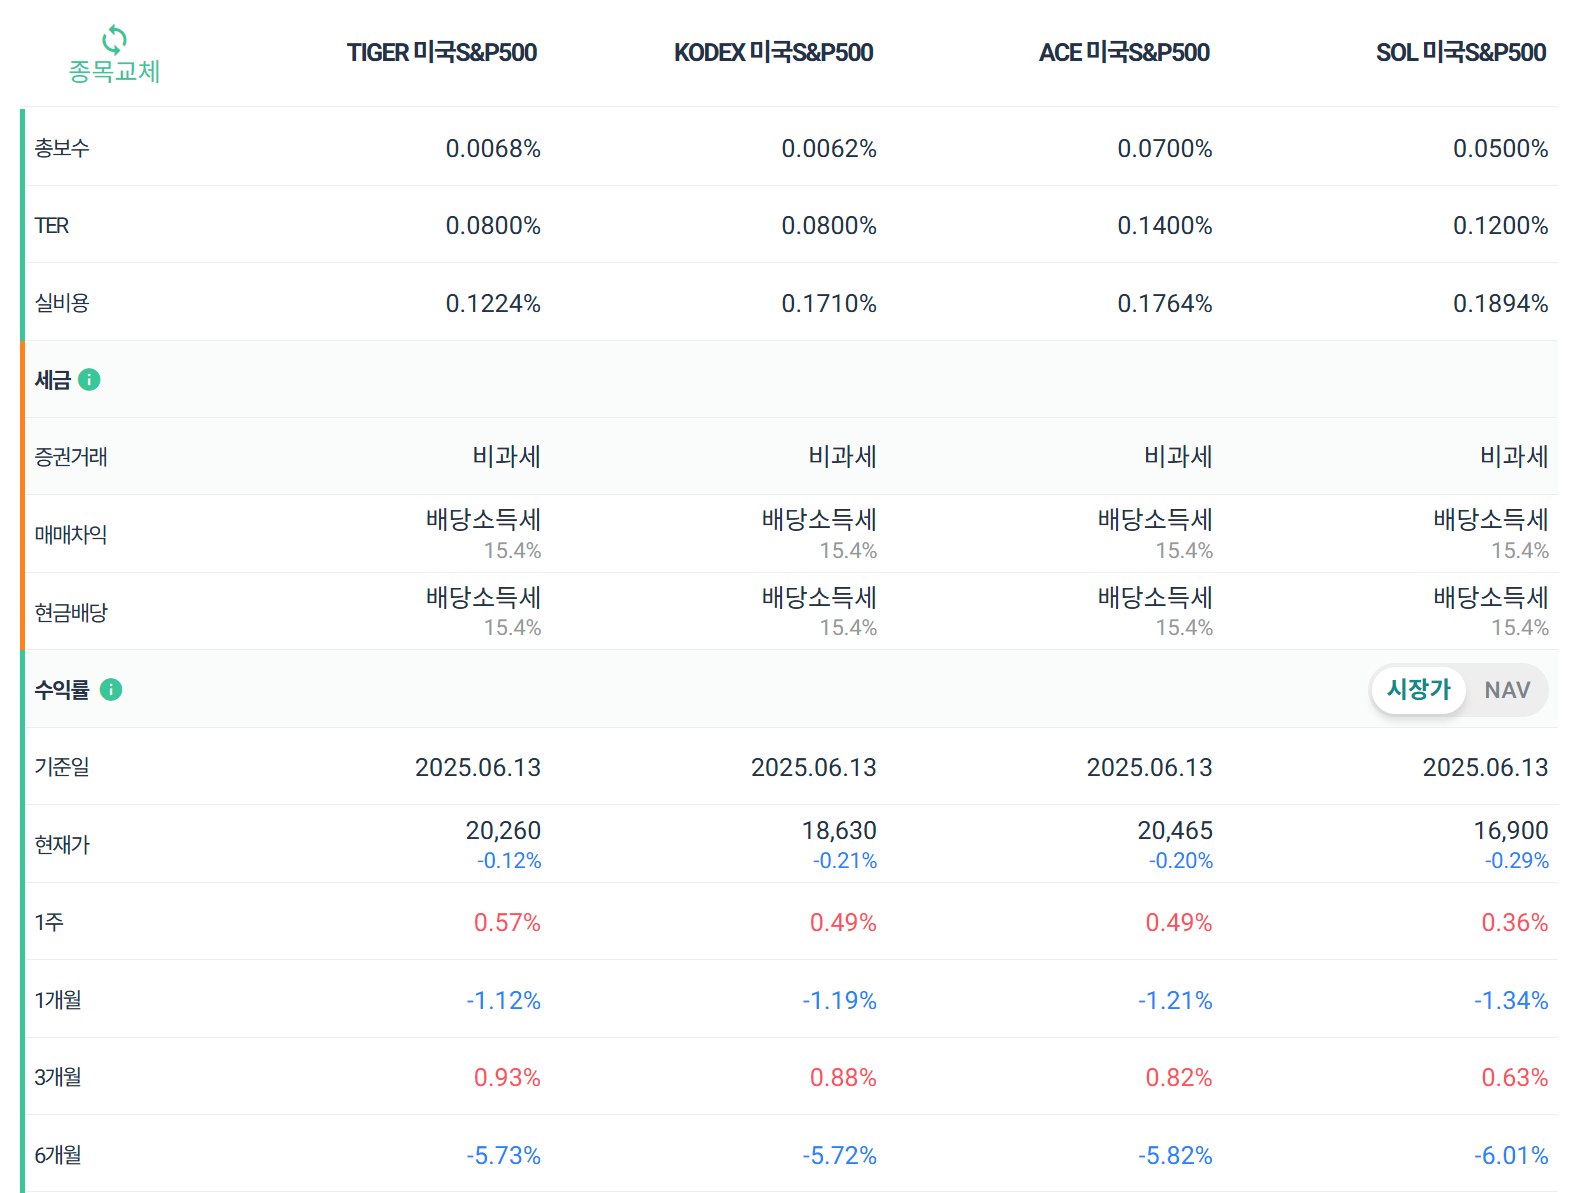Click the 1개월 row label

pos(58,1000)
